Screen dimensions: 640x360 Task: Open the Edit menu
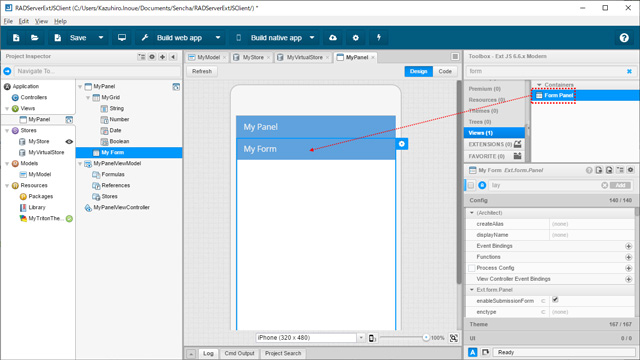(24, 21)
